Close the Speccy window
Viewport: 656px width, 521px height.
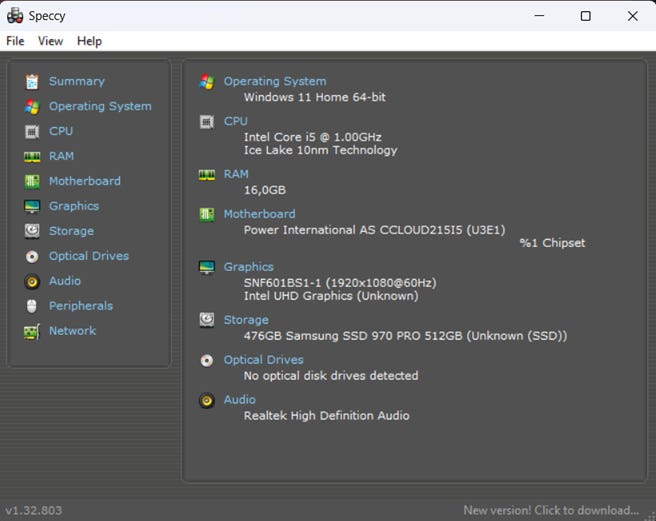pos(633,16)
